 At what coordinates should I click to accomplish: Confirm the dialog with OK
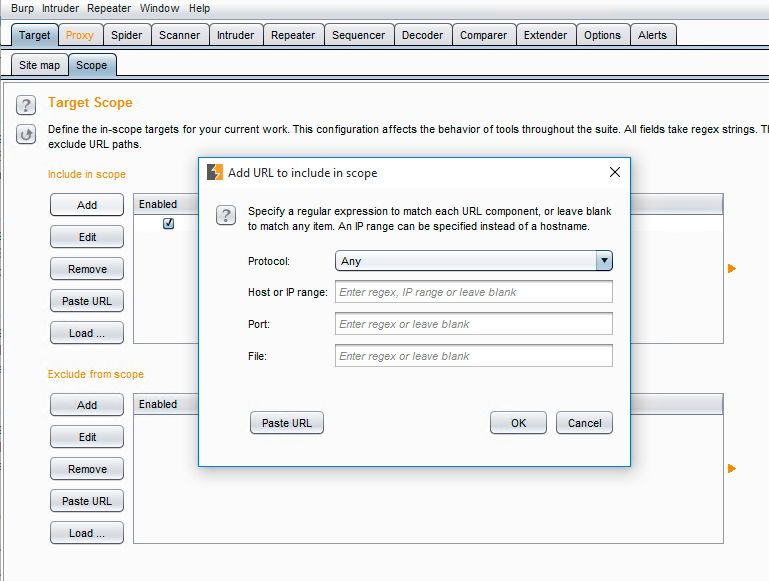(x=518, y=423)
